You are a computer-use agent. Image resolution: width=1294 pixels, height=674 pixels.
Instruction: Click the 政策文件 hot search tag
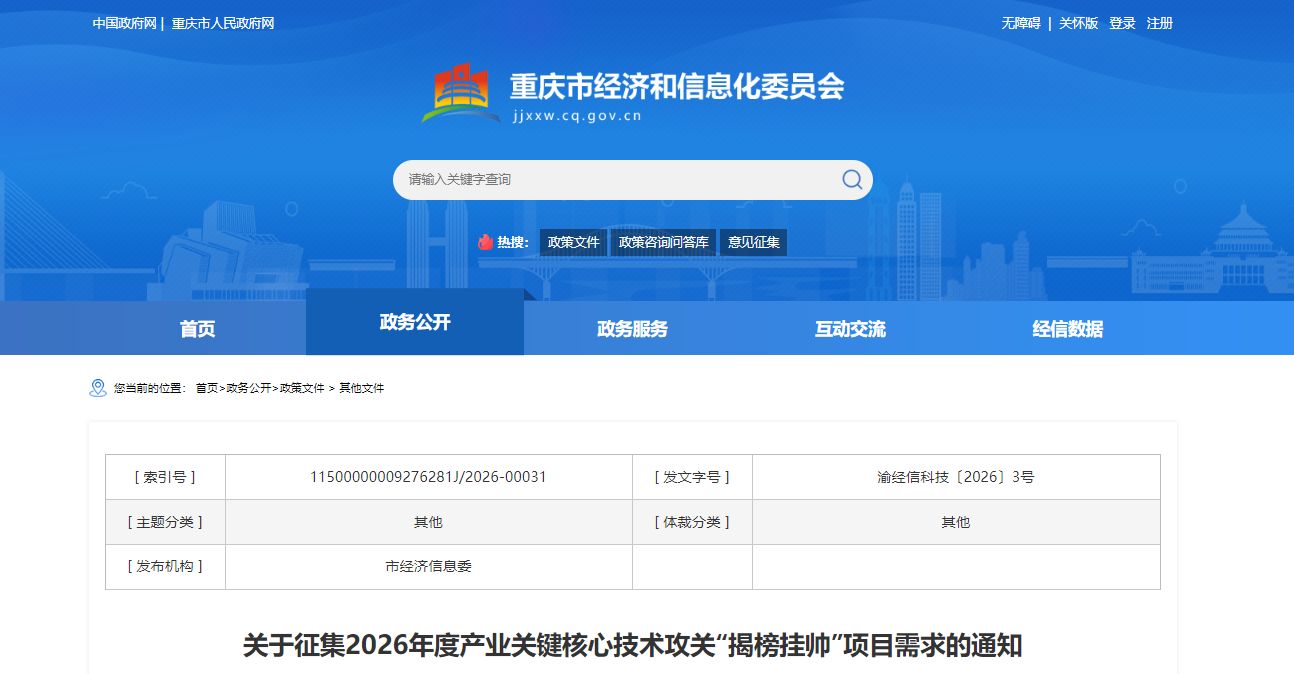573,242
